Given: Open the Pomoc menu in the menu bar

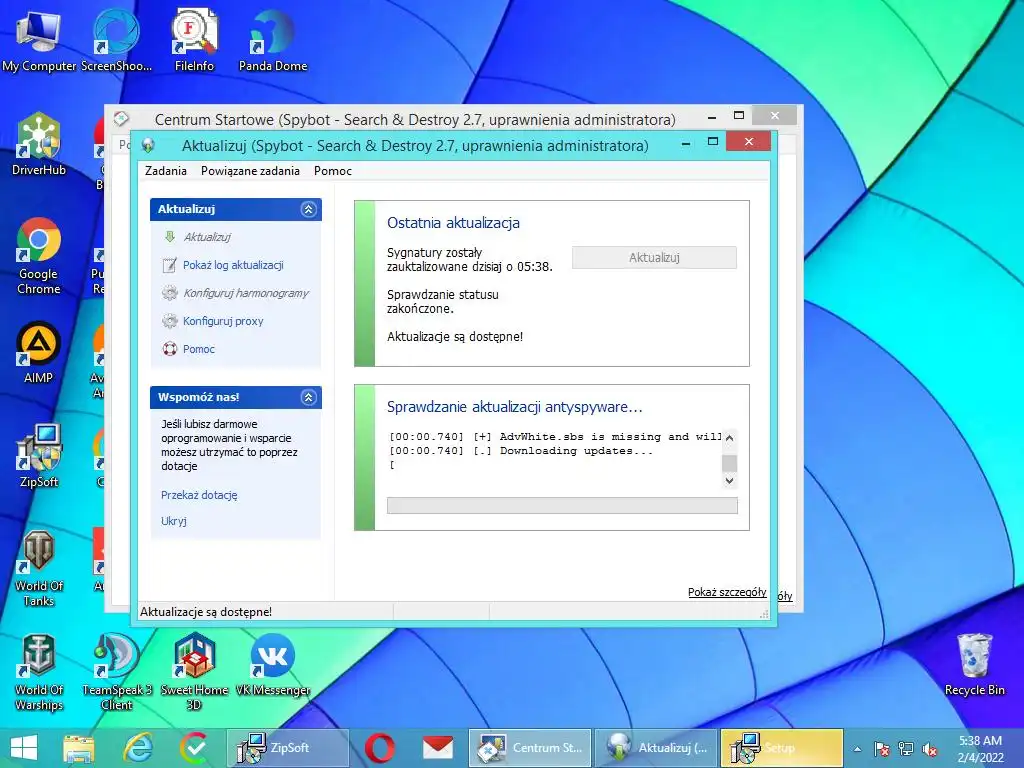Looking at the screenshot, I should point(332,170).
